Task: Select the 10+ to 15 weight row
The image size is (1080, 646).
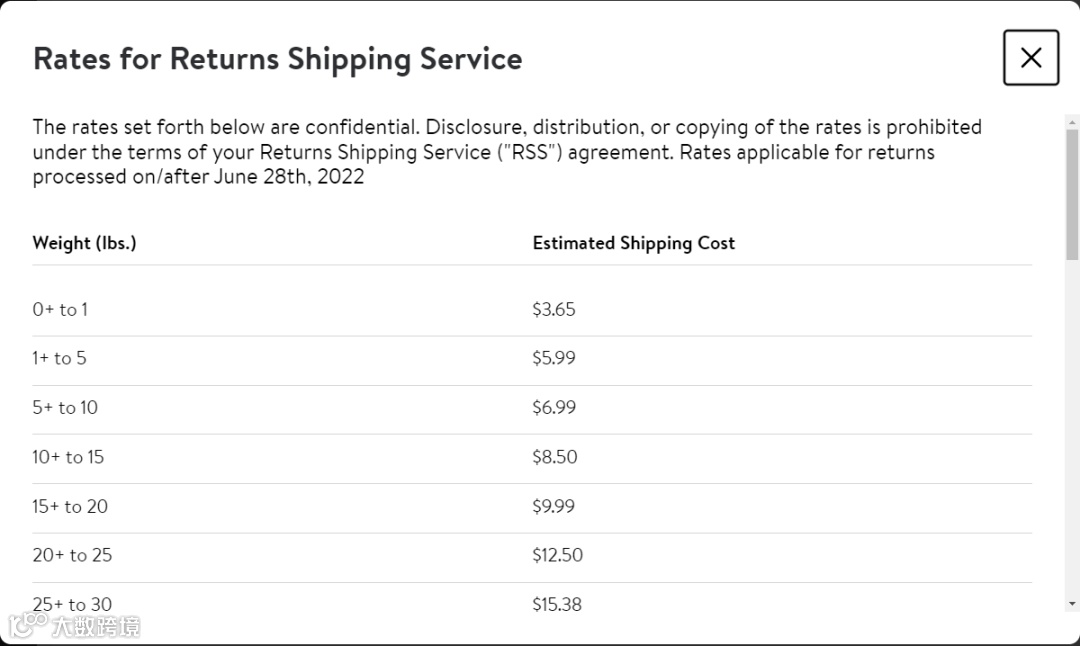Action: (68, 457)
